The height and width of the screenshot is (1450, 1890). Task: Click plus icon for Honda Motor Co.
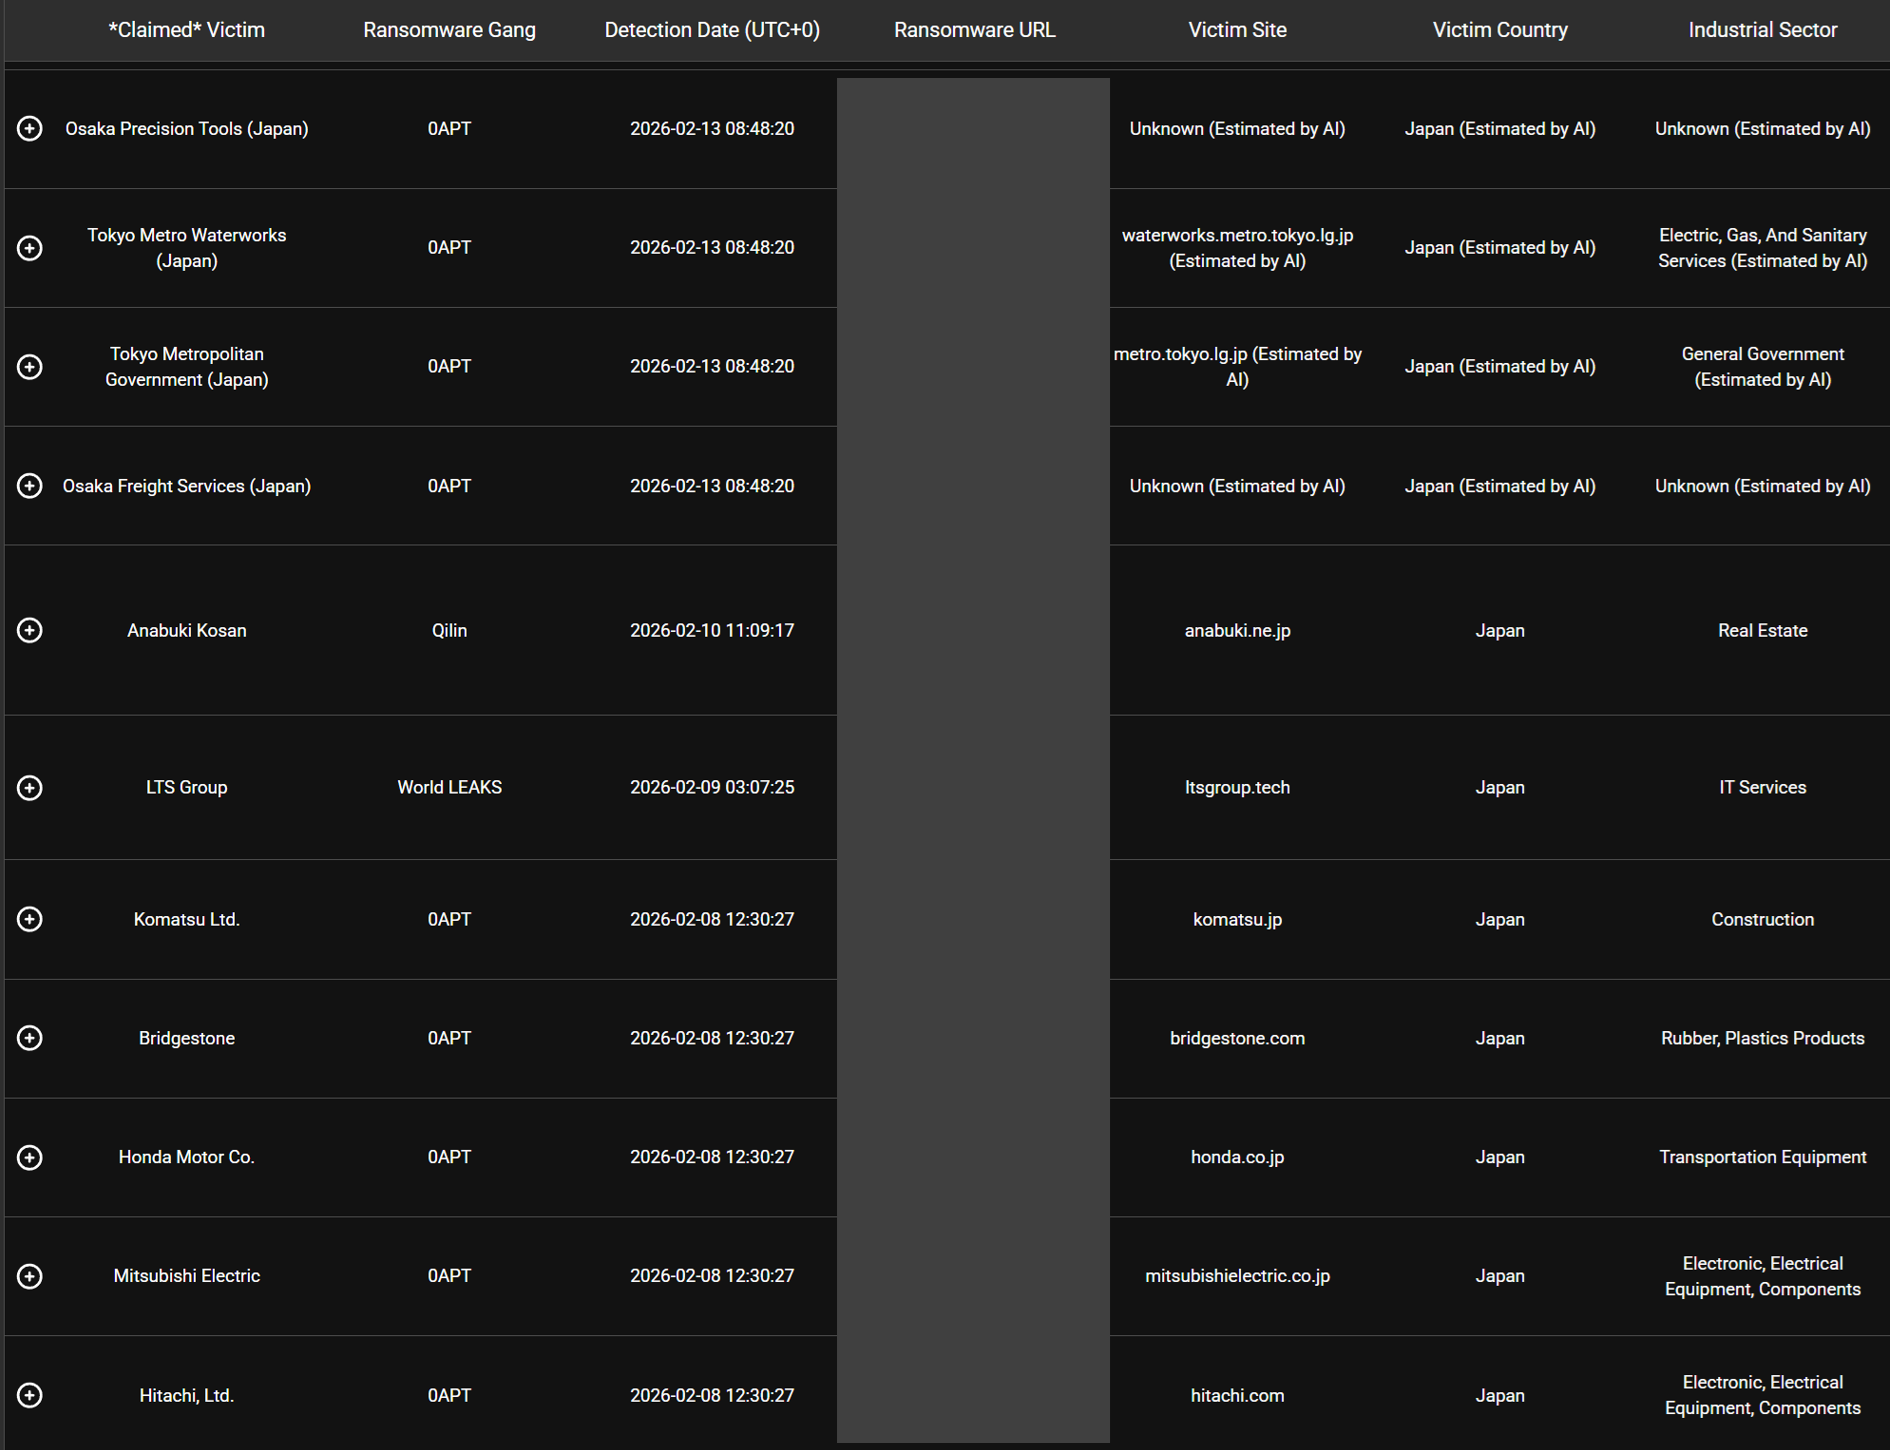[30, 1158]
